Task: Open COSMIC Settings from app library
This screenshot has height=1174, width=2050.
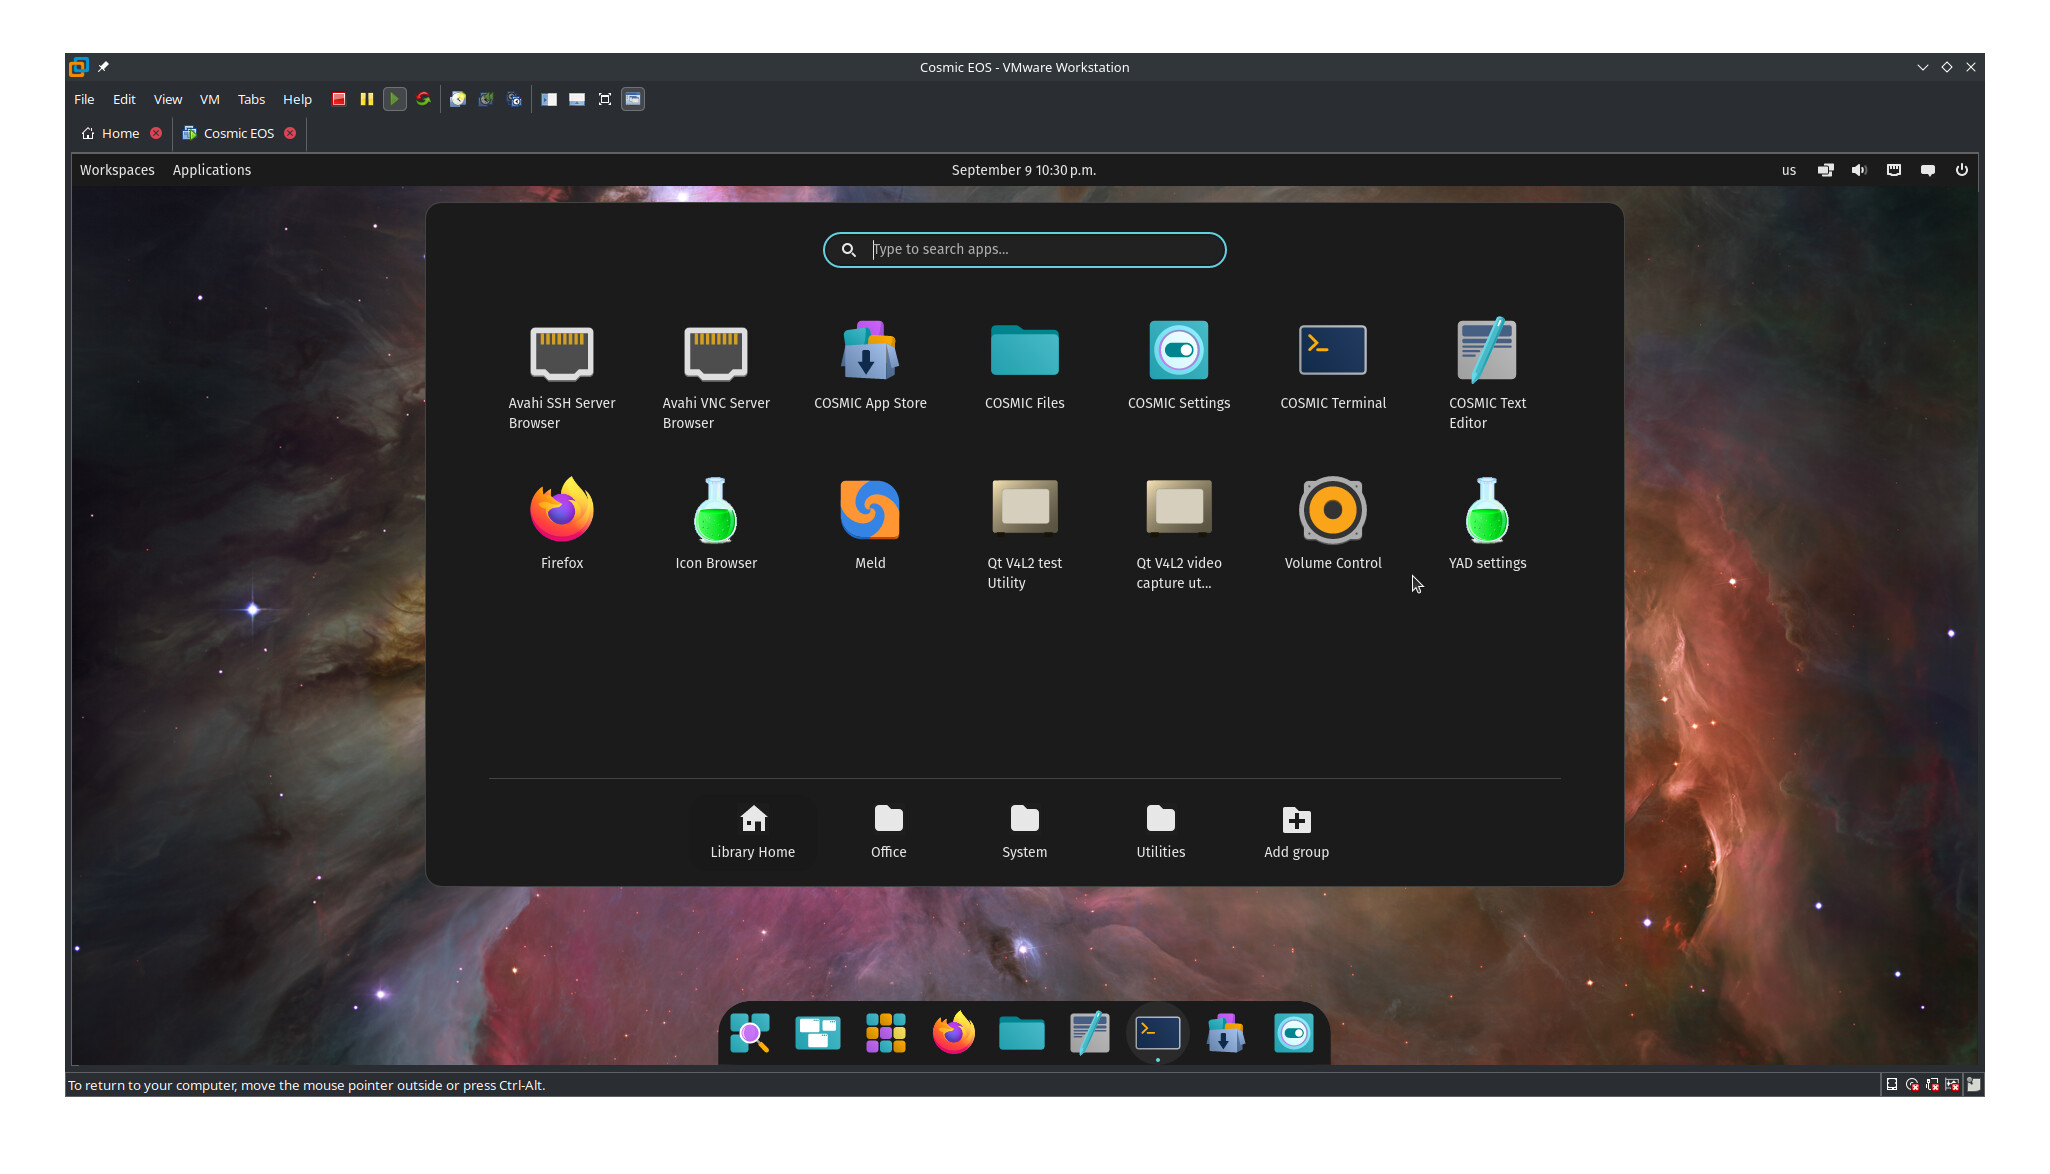Action: tap(1179, 365)
